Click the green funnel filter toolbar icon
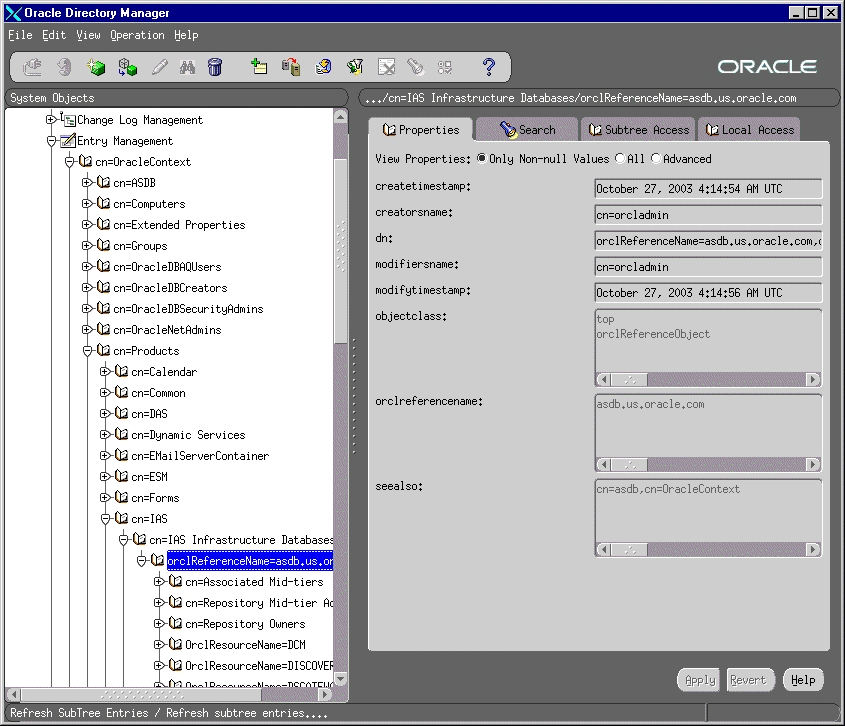 point(355,67)
